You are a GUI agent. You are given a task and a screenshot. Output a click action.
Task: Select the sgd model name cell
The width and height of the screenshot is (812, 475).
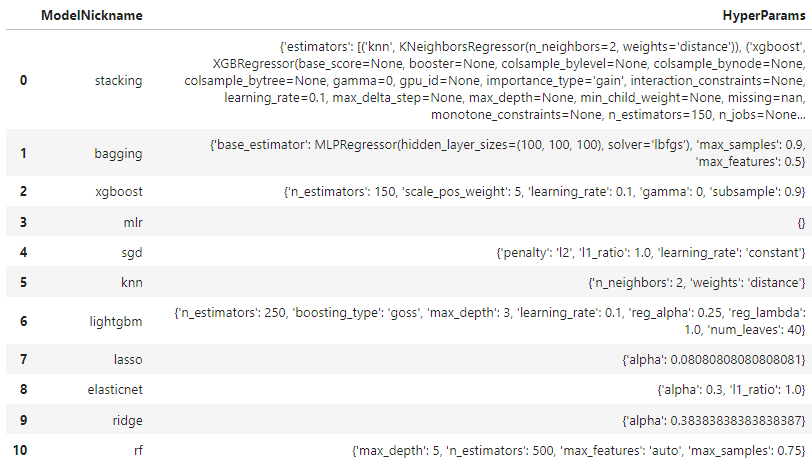tap(130, 254)
